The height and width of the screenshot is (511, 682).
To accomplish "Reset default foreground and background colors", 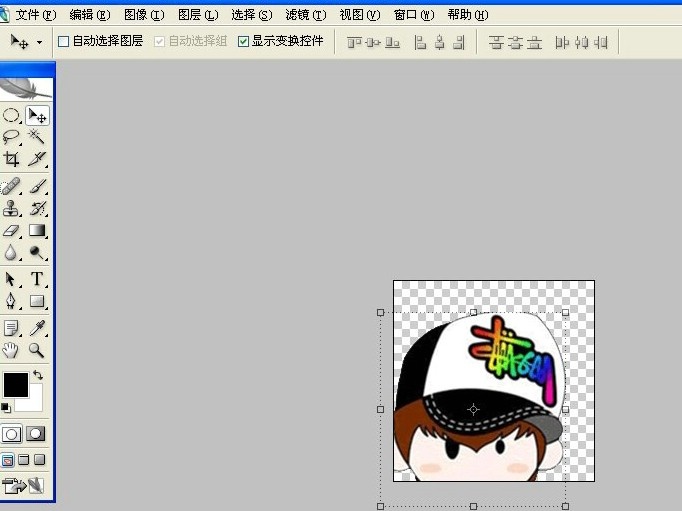I will (6, 408).
